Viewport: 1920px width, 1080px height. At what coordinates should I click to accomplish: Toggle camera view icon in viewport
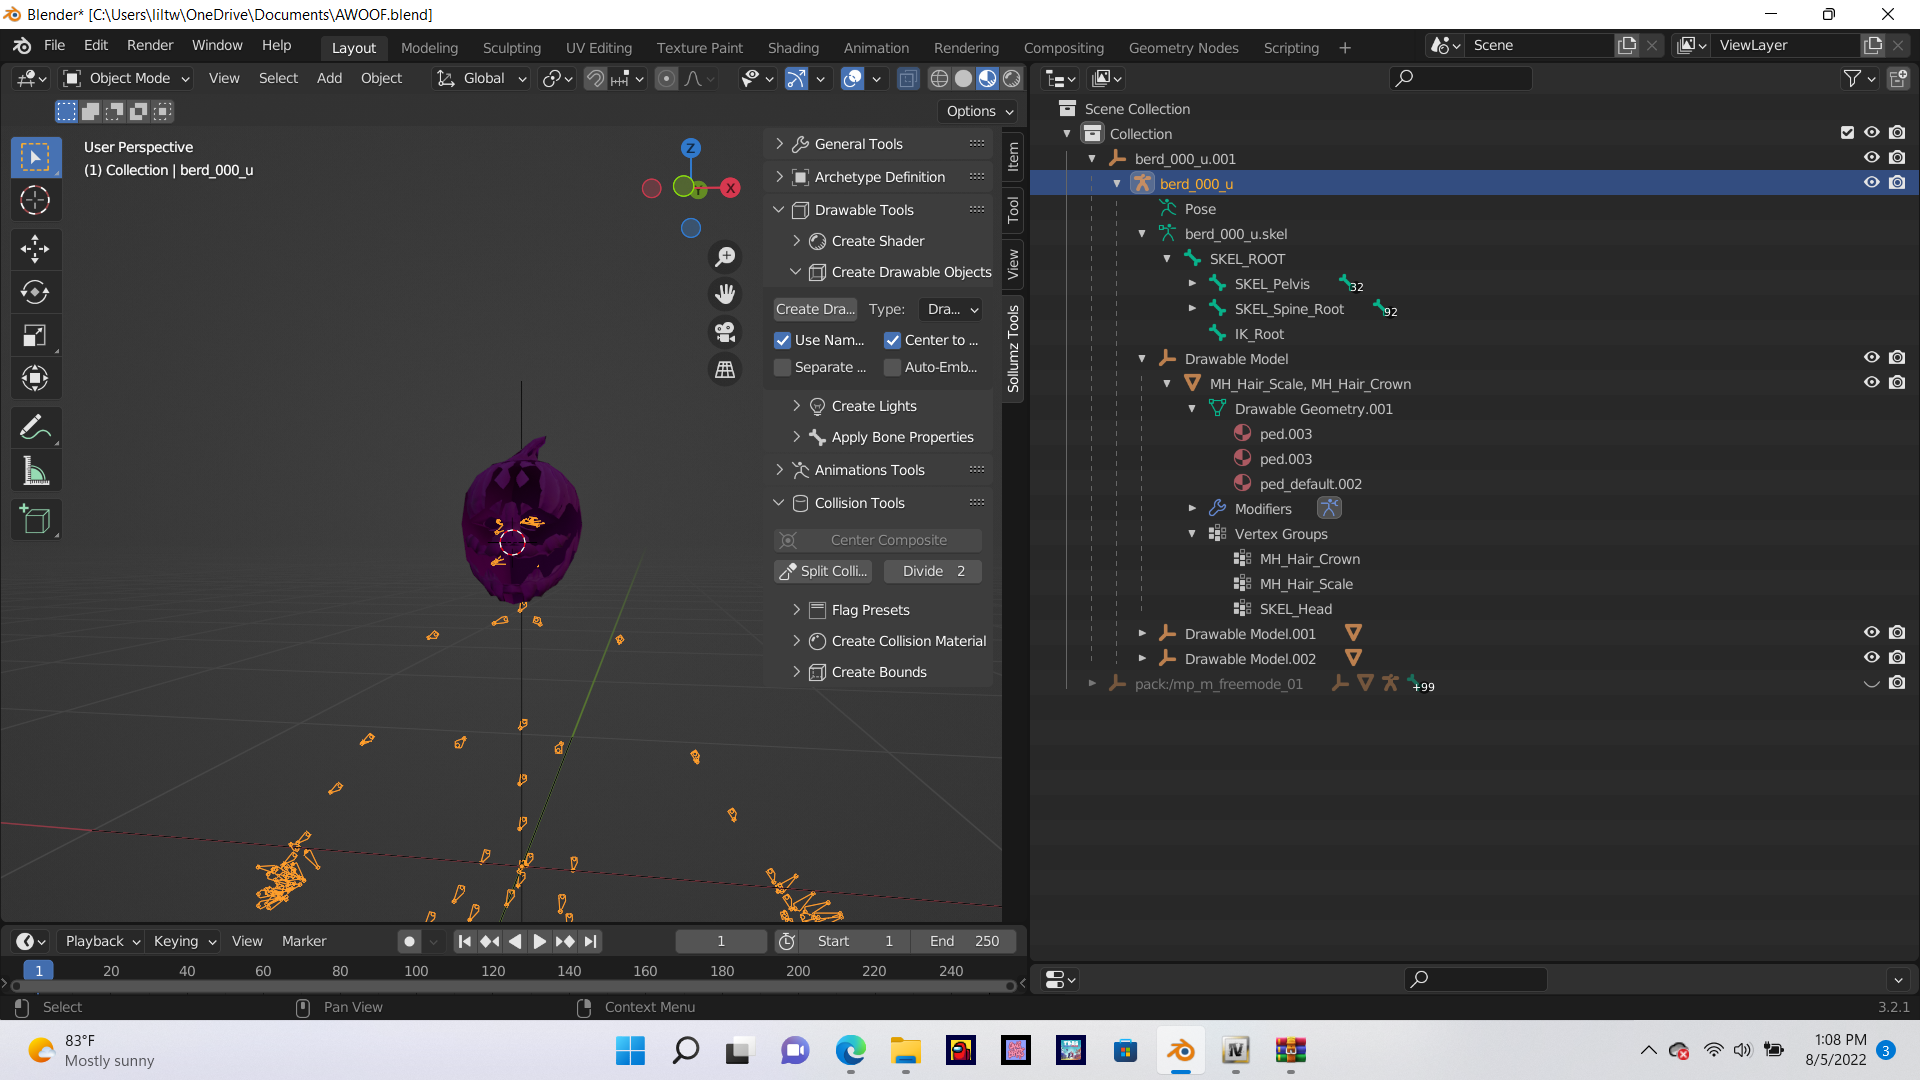click(725, 331)
